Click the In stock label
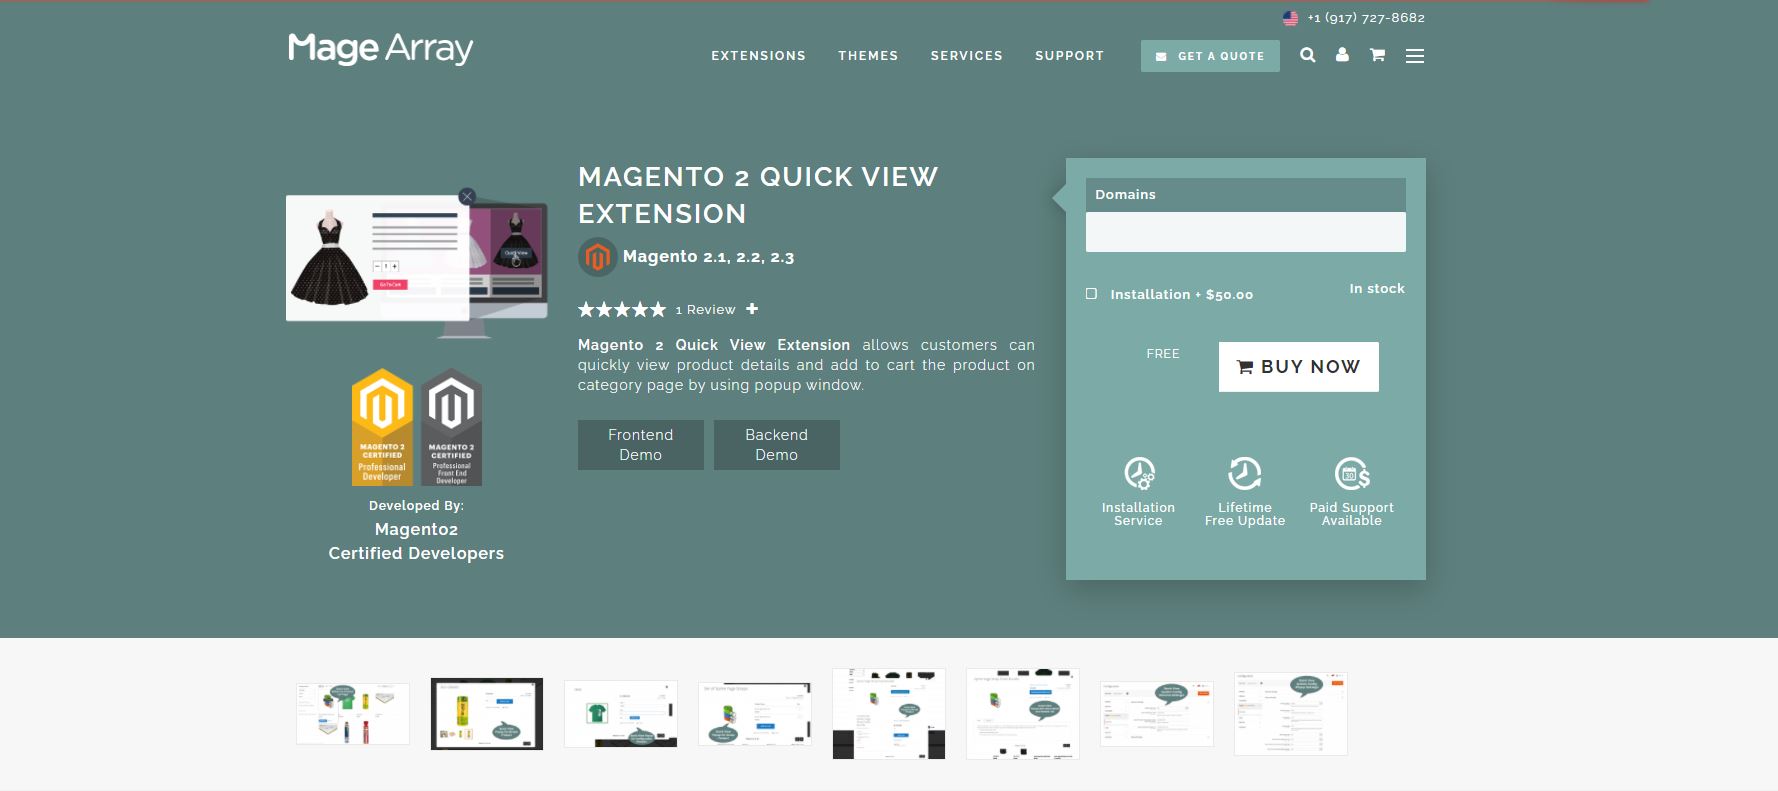The height and width of the screenshot is (791, 1778). click(x=1377, y=289)
